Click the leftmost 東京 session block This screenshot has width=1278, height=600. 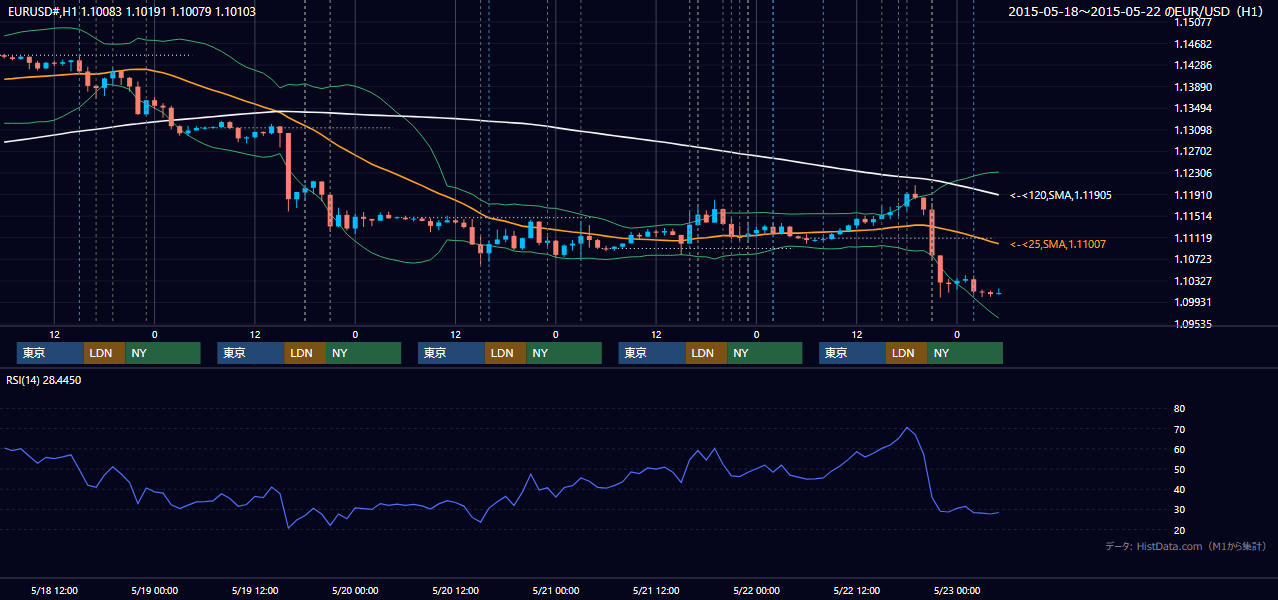[x=50, y=353]
